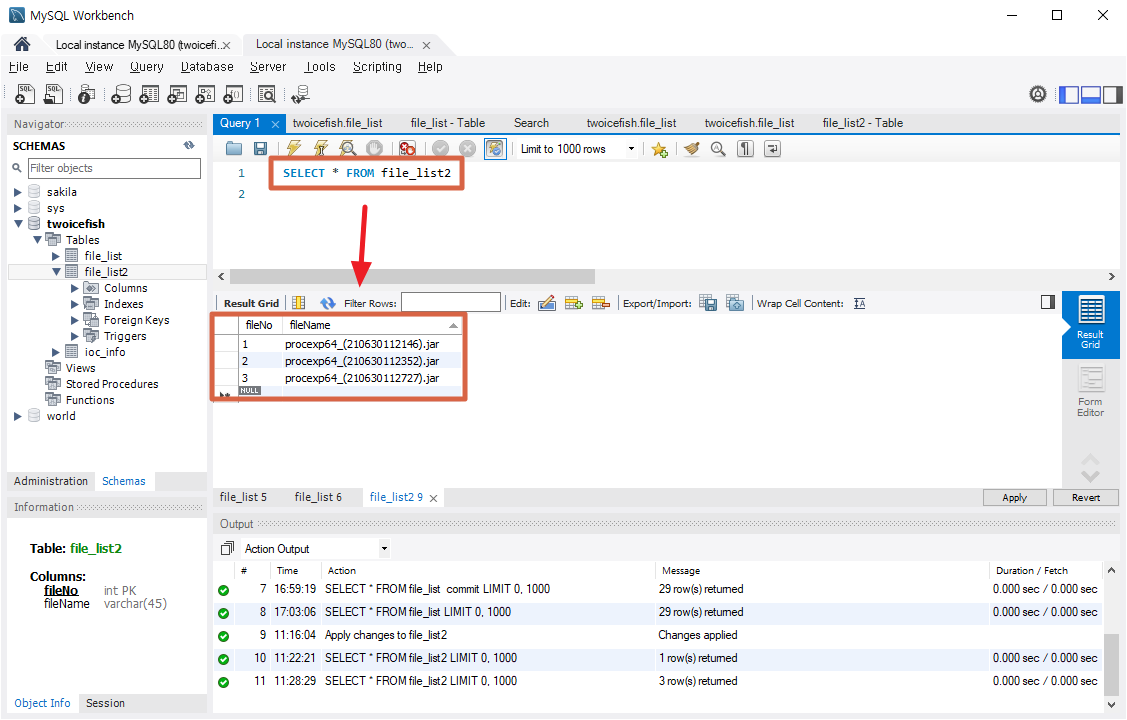Click the Filter objects search field
This screenshot has width=1127, height=720.
coord(114,168)
